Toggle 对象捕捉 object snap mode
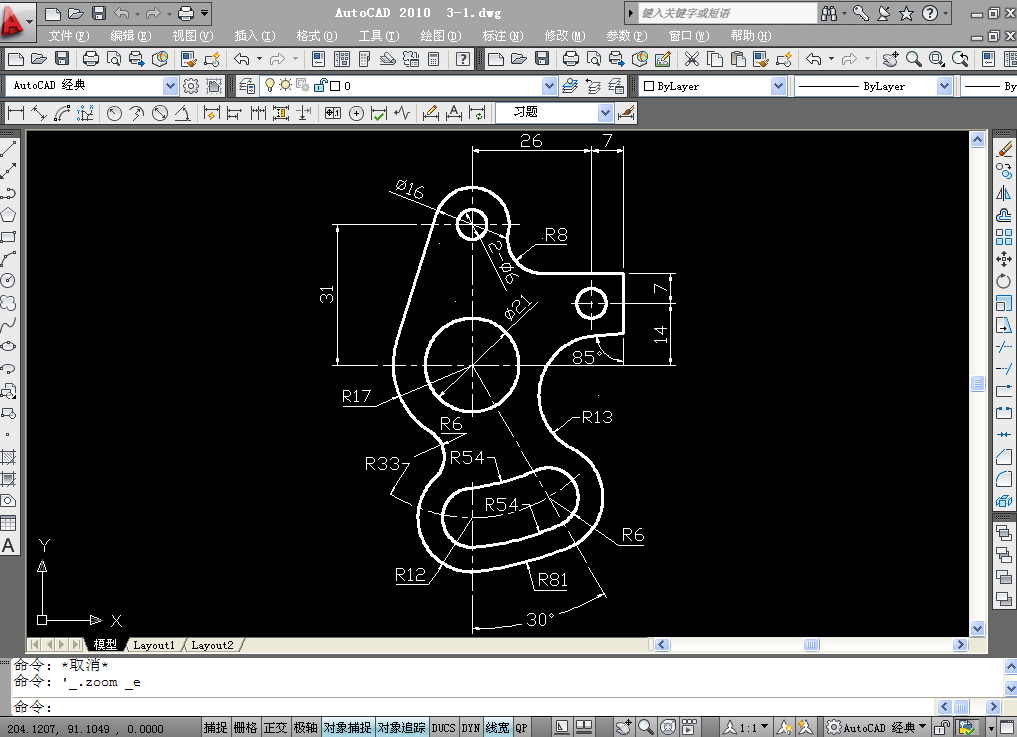This screenshot has height=737, width=1017. point(348,728)
